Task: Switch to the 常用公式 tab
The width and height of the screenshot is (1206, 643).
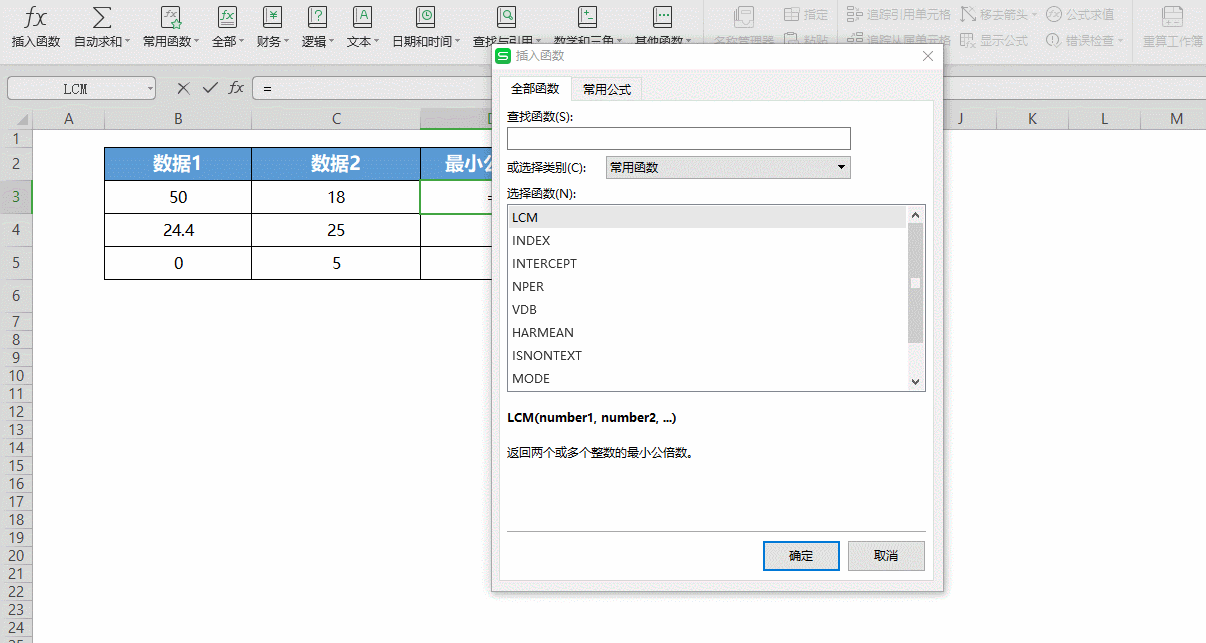Action: point(607,89)
